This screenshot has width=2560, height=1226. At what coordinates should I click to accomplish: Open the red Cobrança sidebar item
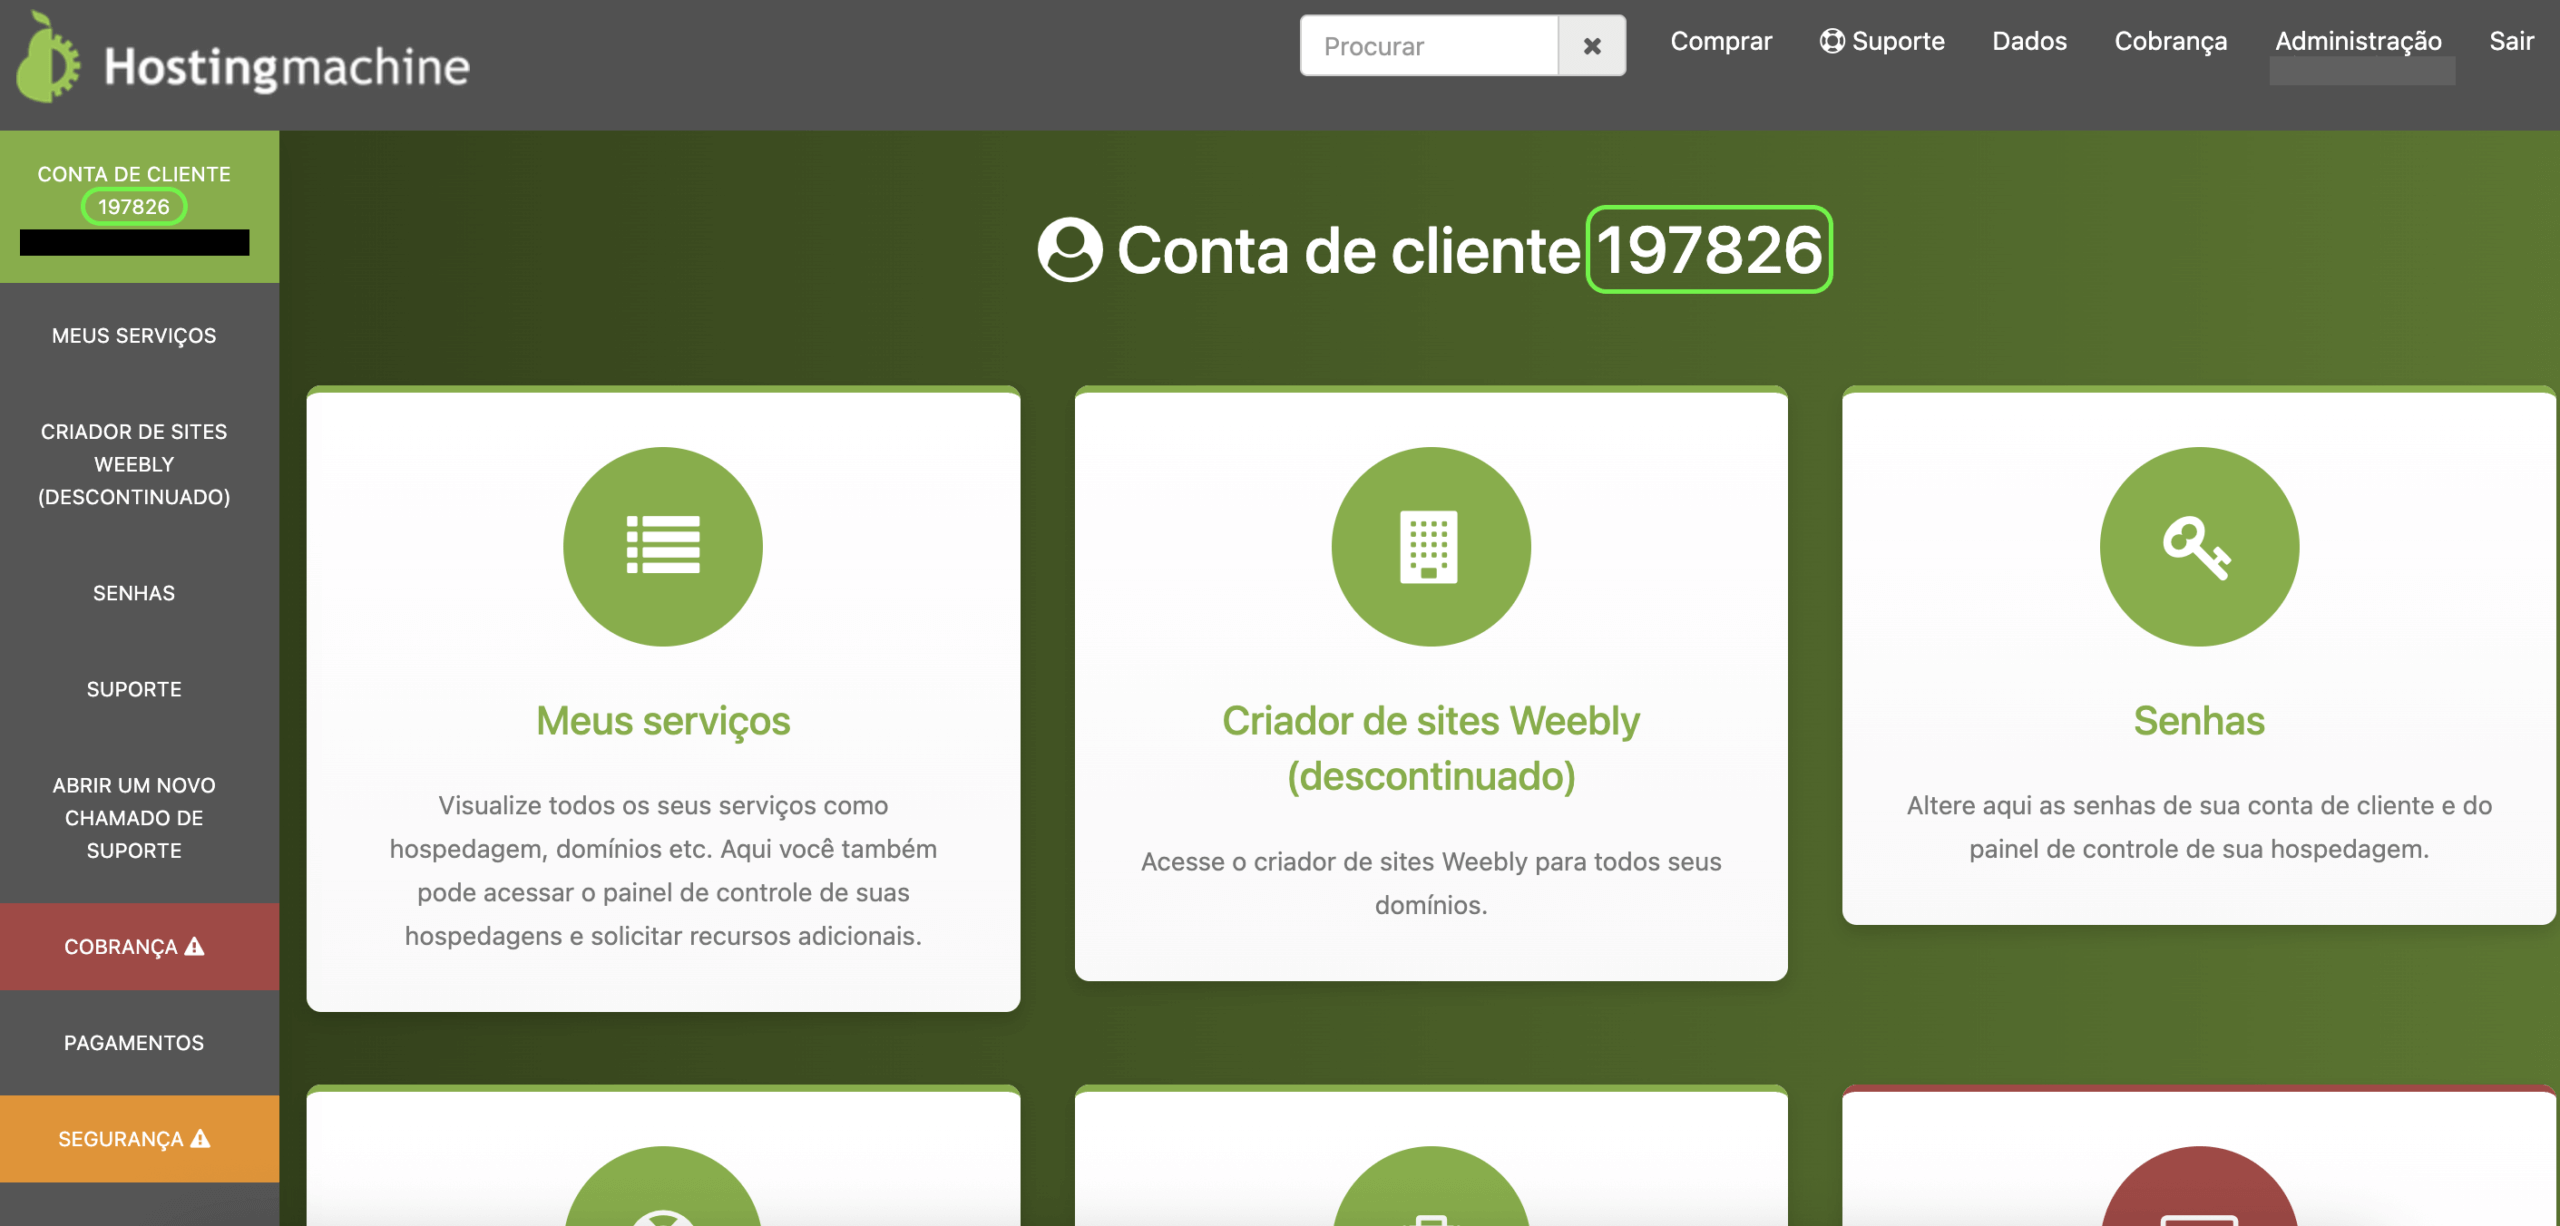click(x=139, y=947)
